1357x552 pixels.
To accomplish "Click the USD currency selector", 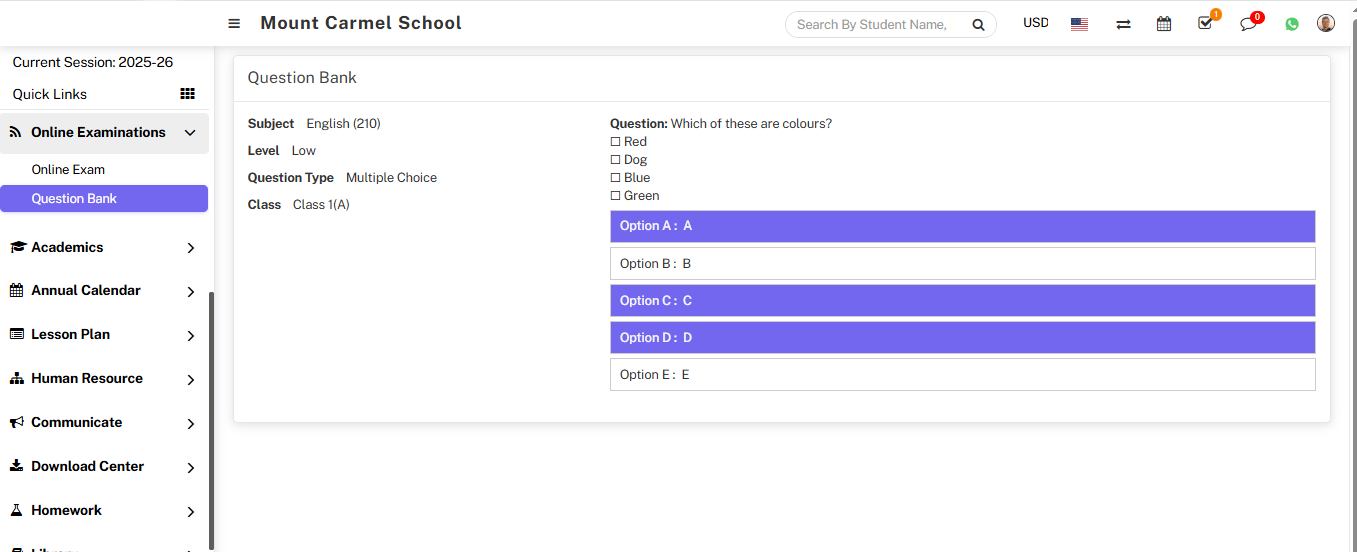I will [x=1036, y=23].
